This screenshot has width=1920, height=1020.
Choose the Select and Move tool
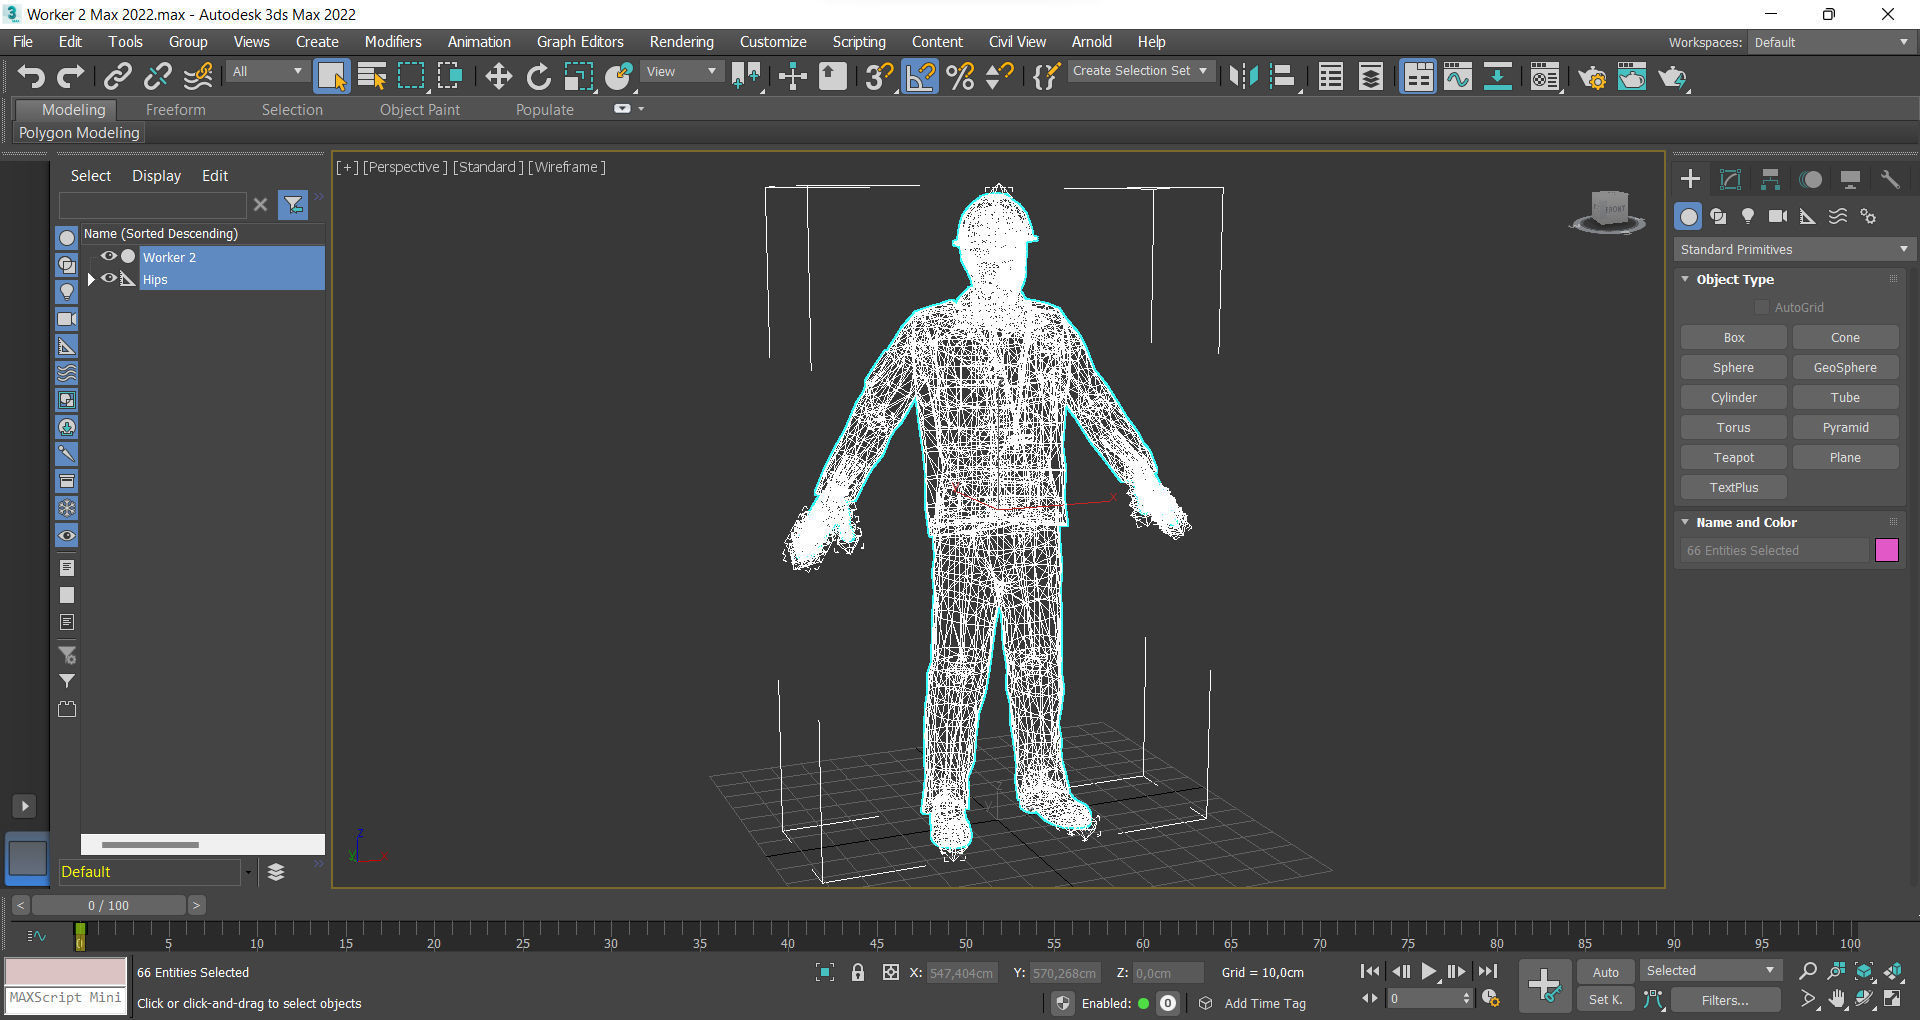click(498, 76)
